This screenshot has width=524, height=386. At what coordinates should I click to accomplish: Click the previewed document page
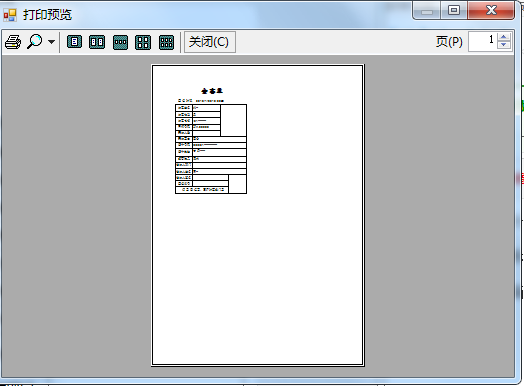click(257, 215)
